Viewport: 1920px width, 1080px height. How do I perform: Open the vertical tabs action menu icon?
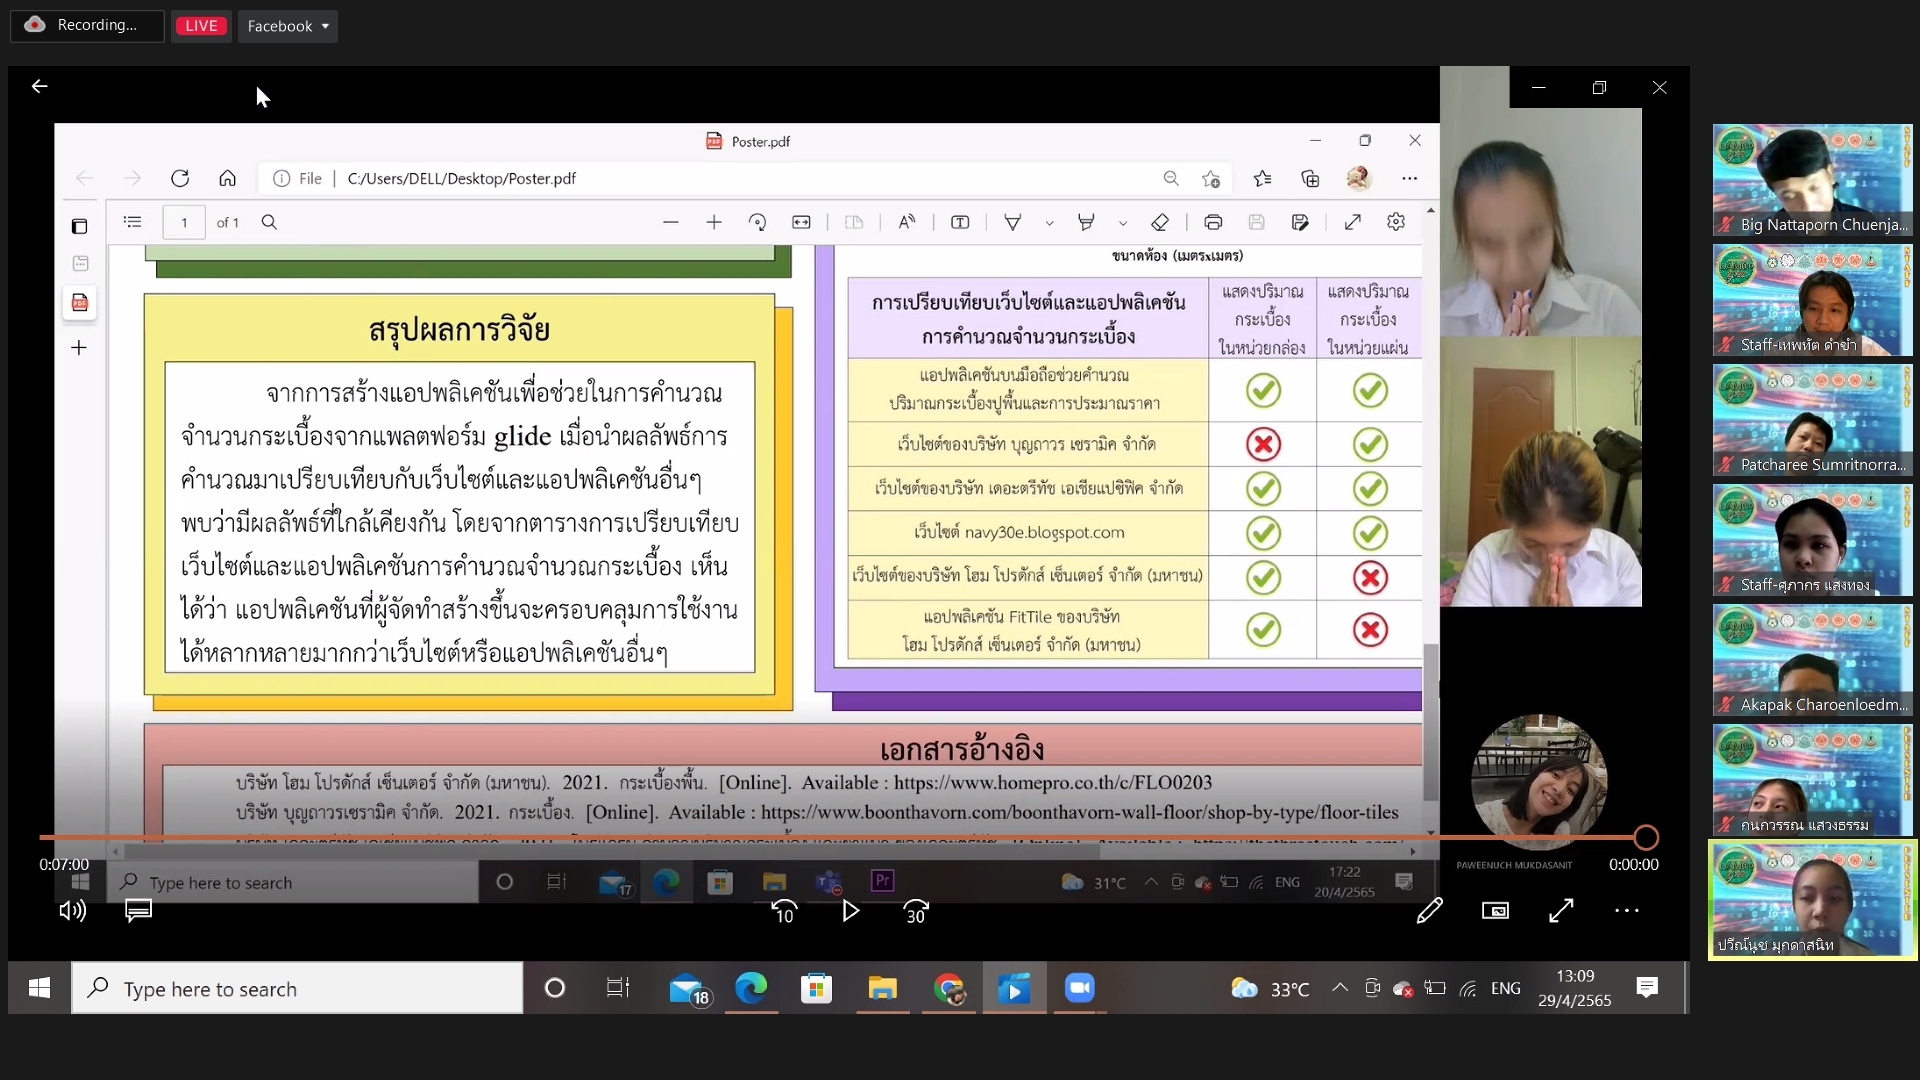(79, 226)
